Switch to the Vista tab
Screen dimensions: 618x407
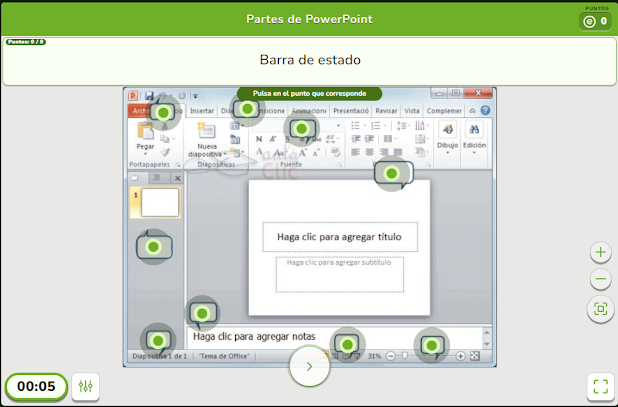point(412,111)
